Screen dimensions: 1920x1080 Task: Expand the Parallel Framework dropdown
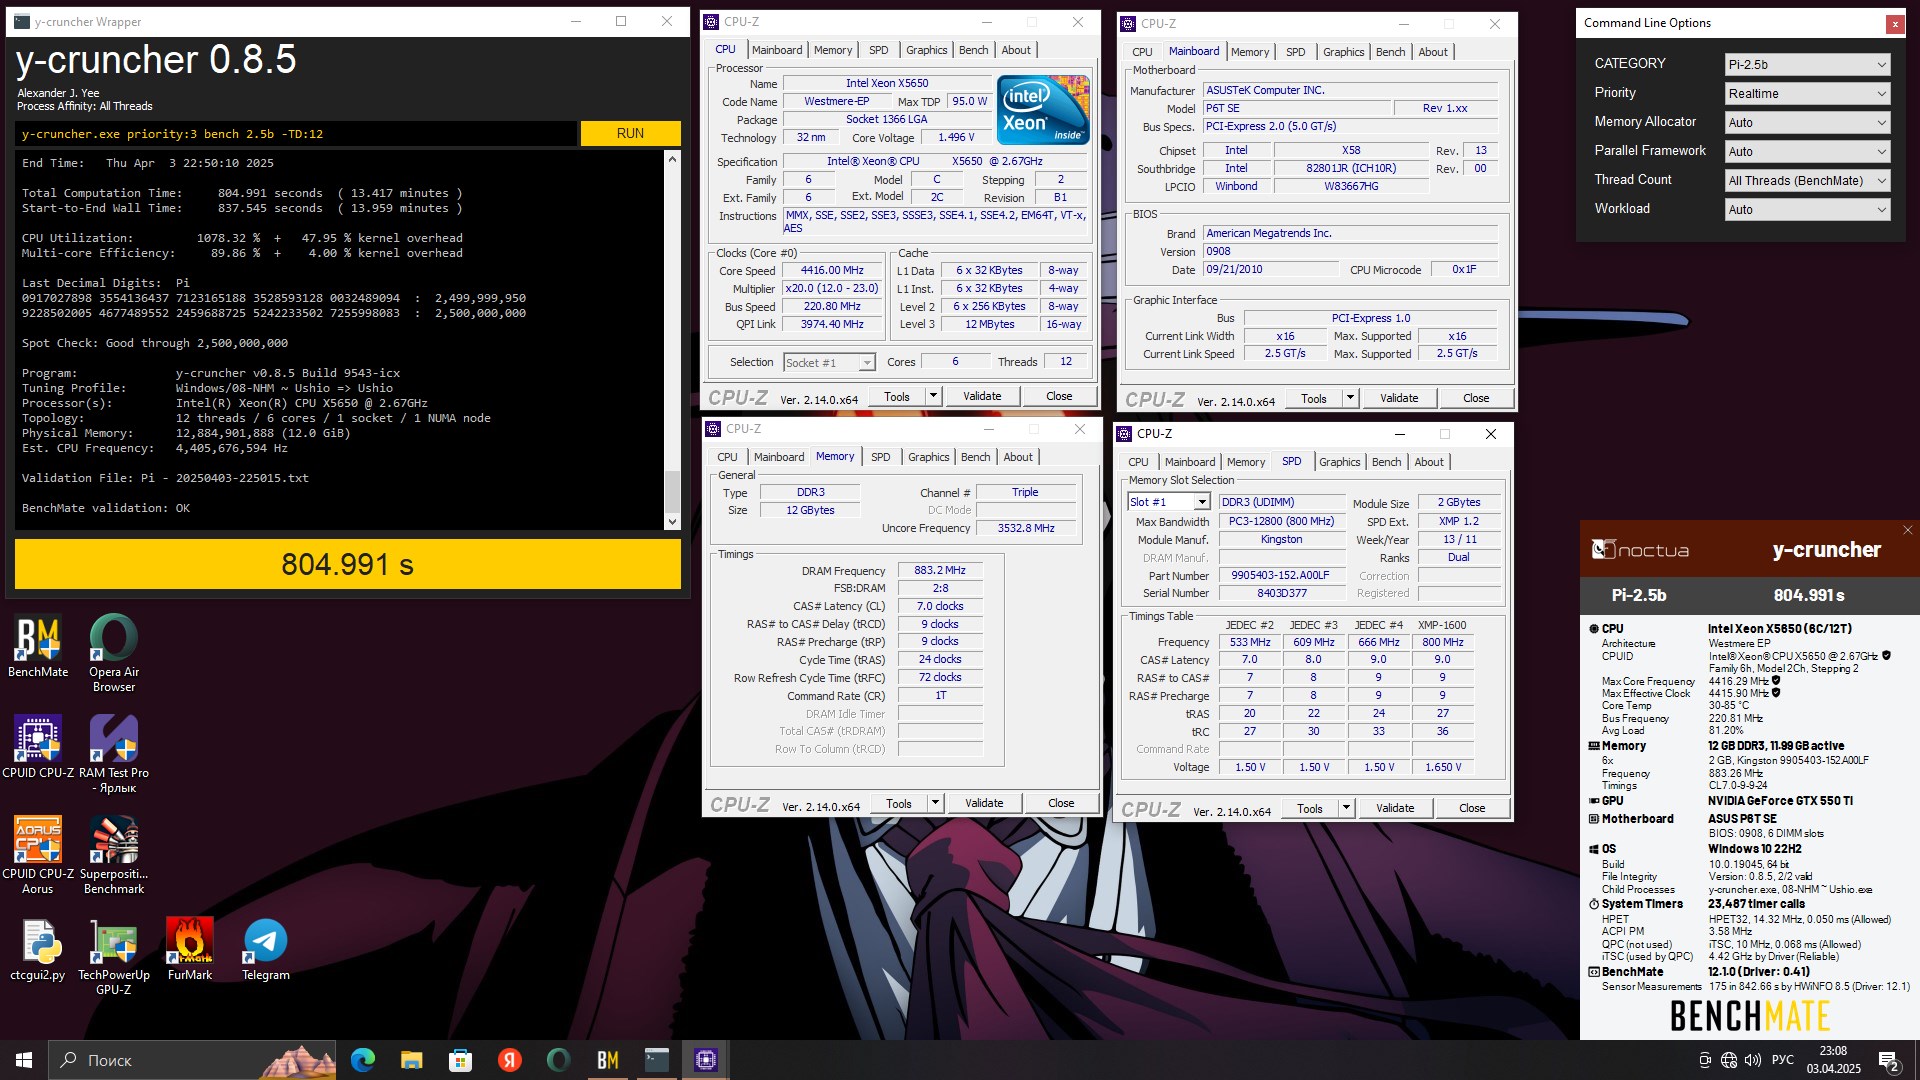1807,151
